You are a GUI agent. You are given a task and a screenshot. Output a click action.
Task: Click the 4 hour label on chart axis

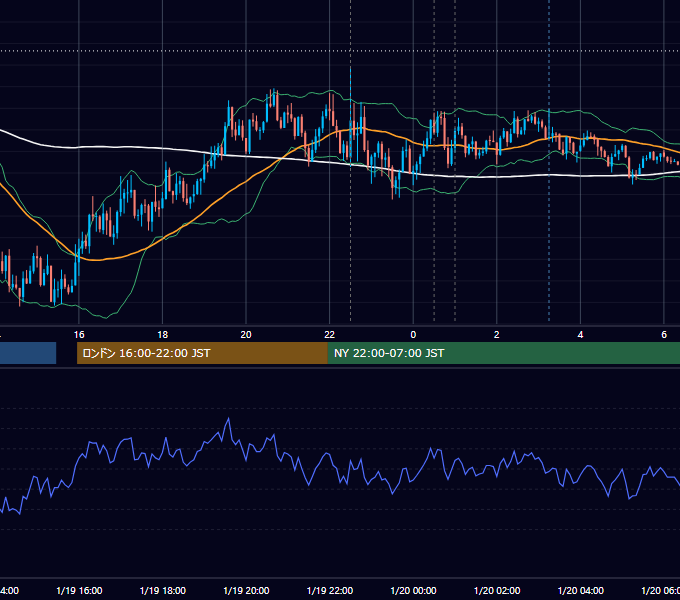(x=580, y=335)
